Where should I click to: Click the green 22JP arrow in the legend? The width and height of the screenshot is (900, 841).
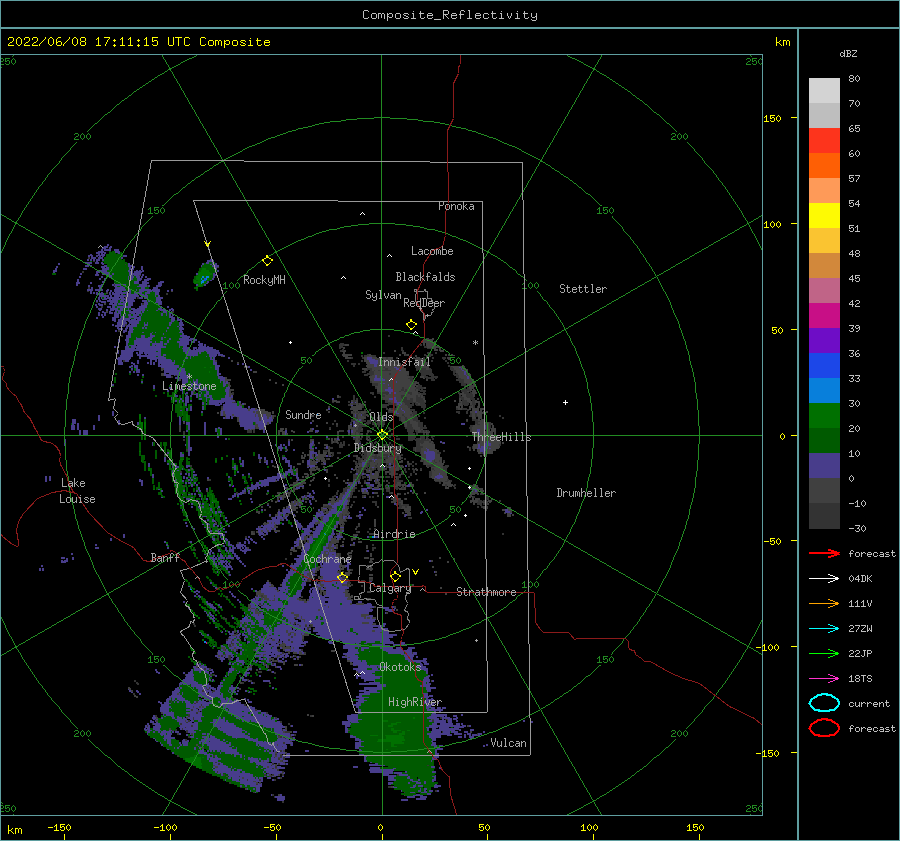click(824, 653)
